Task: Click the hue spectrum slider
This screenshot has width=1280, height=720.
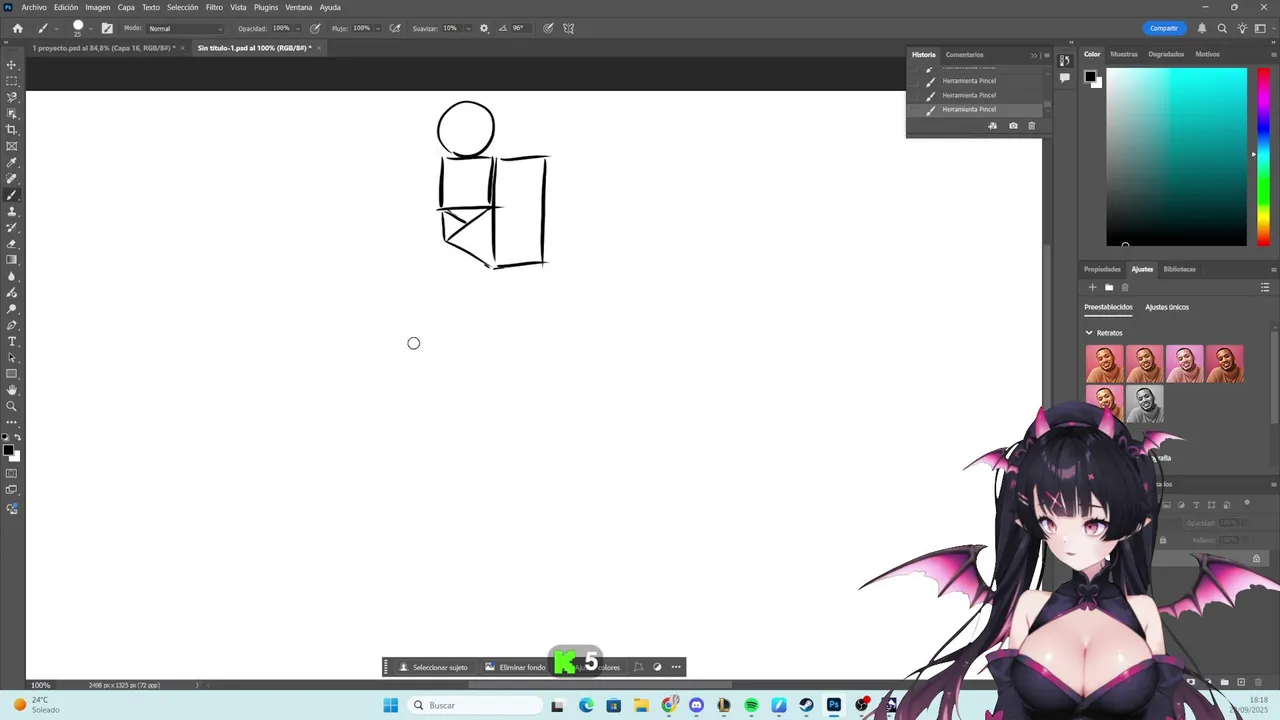Action: pos(1263,156)
